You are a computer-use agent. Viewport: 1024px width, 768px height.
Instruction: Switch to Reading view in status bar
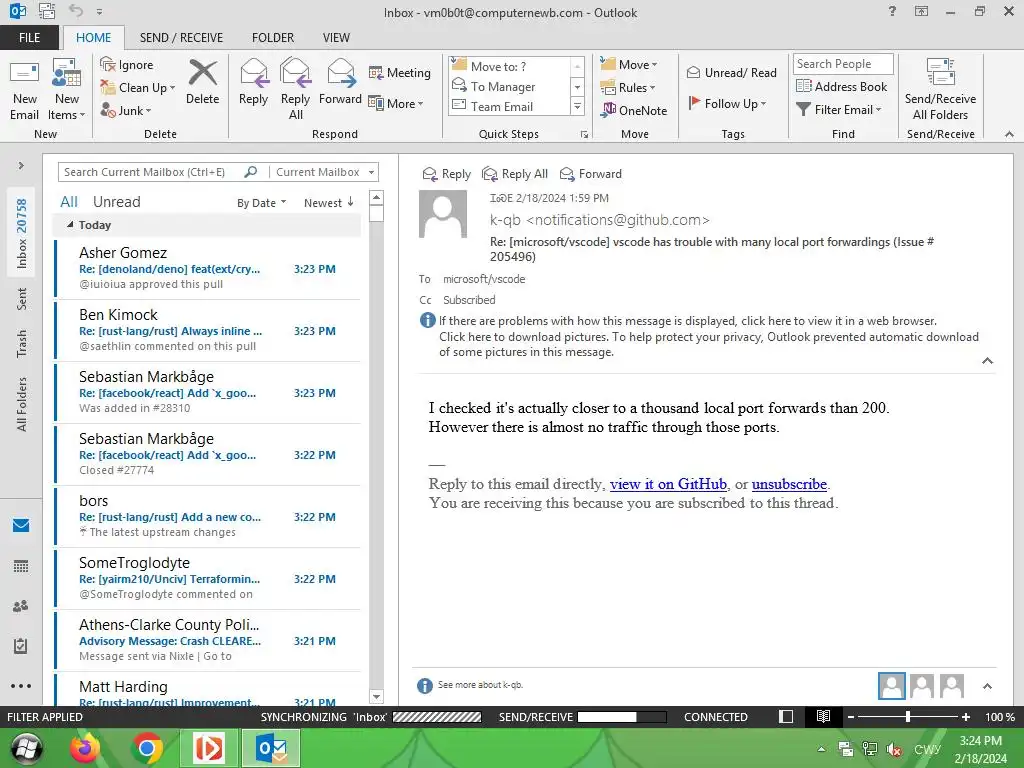823,717
